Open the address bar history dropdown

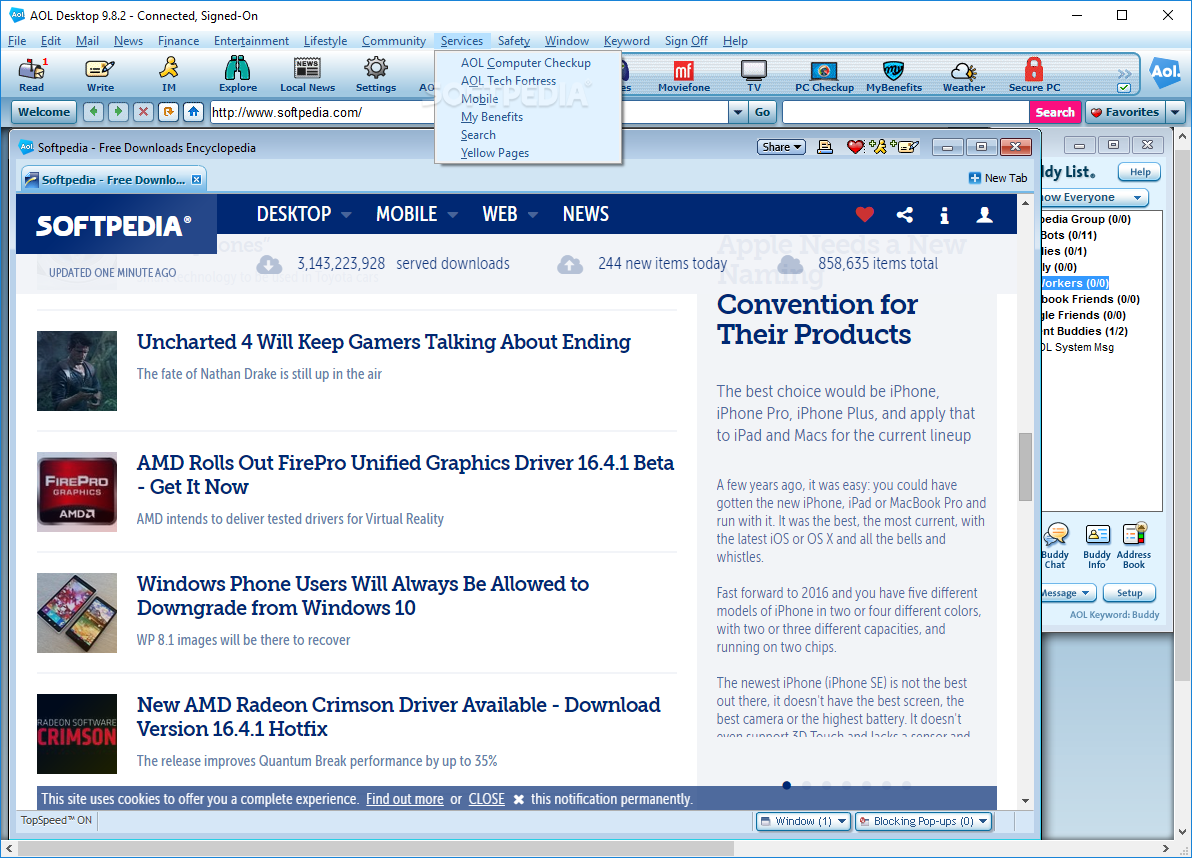pyautogui.click(x=737, y=112)
